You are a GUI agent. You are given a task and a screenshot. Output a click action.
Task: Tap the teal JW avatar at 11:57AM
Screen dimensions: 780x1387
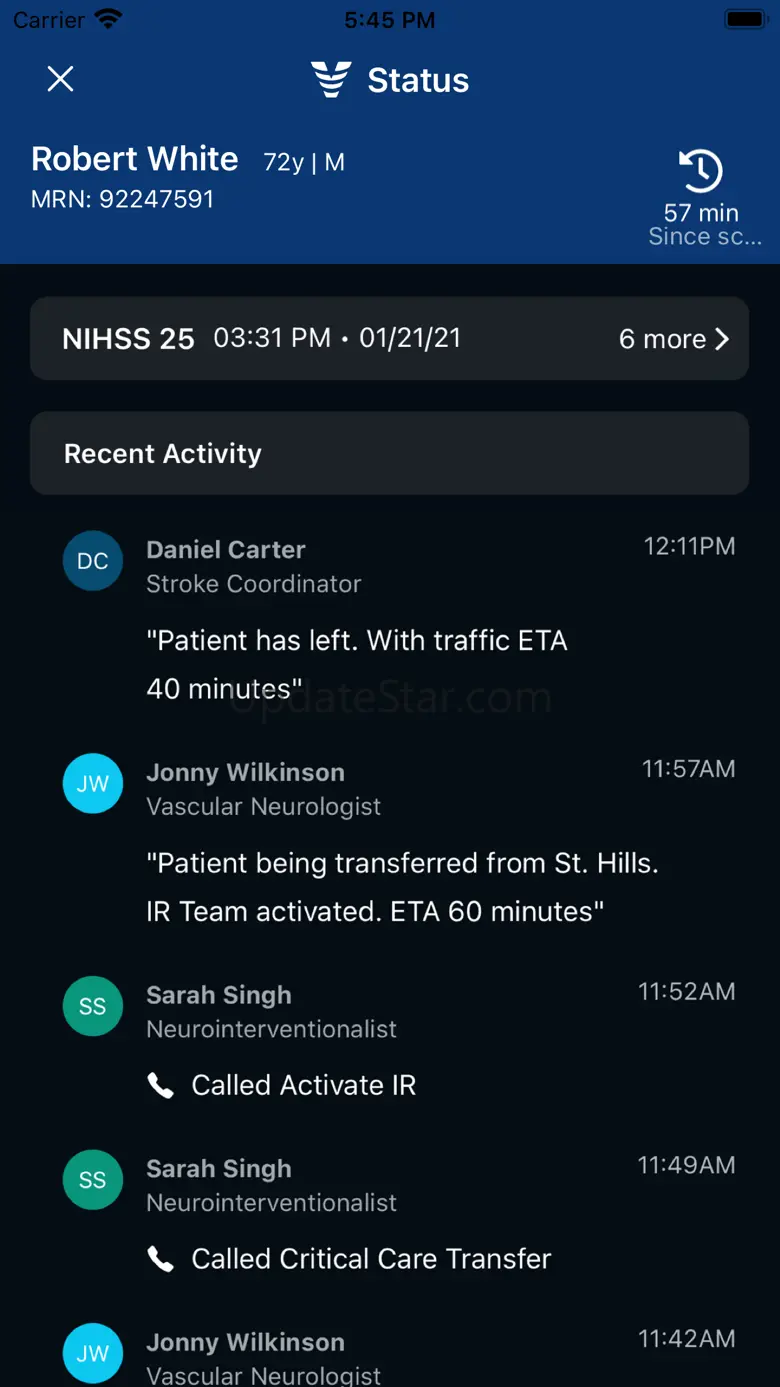[92, 784]
